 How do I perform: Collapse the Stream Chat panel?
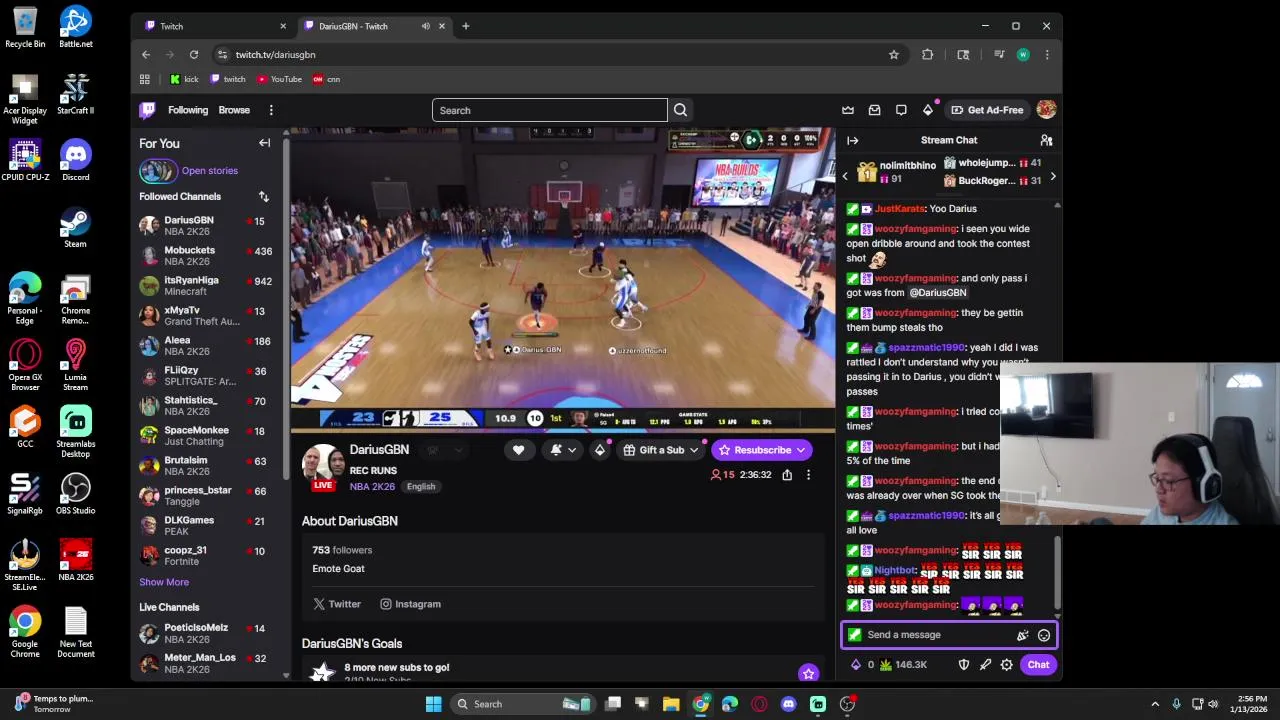click(x=852, y=140)
